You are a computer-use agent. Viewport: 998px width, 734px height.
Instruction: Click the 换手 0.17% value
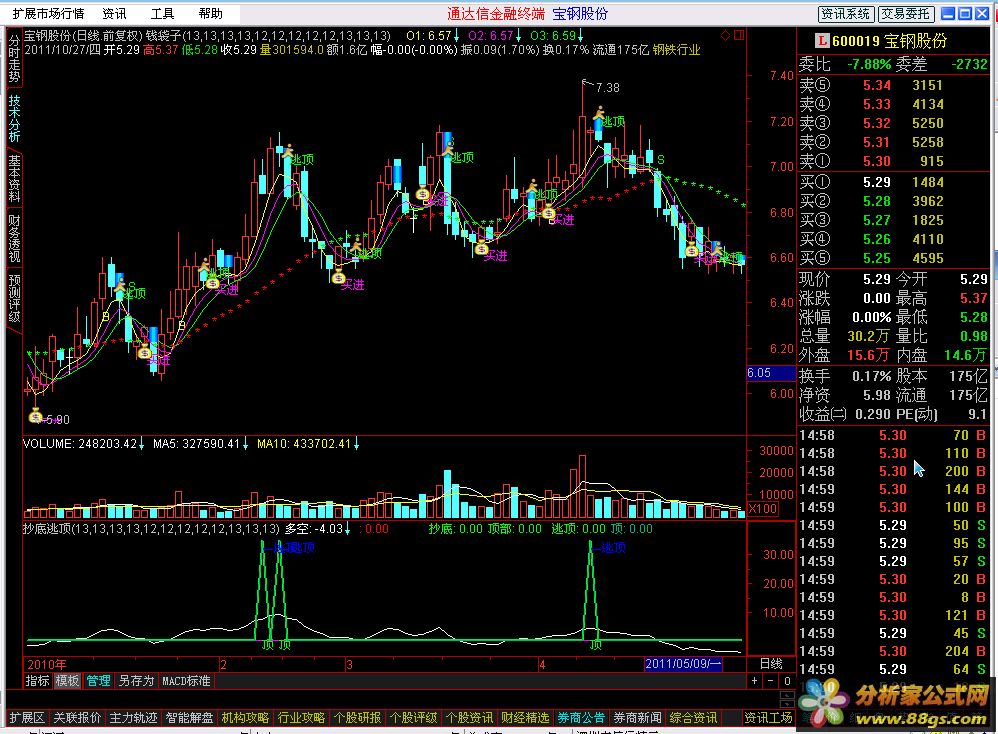pos(871,376)
